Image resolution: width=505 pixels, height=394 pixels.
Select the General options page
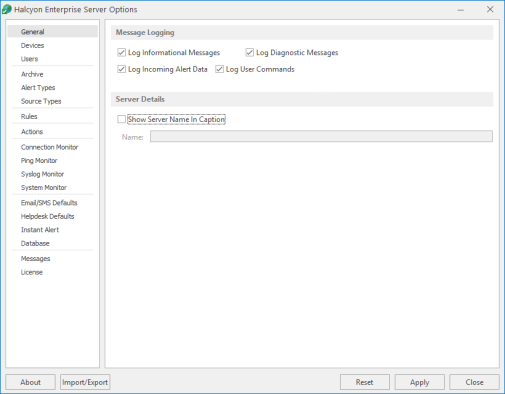click(x=52, y=32)
